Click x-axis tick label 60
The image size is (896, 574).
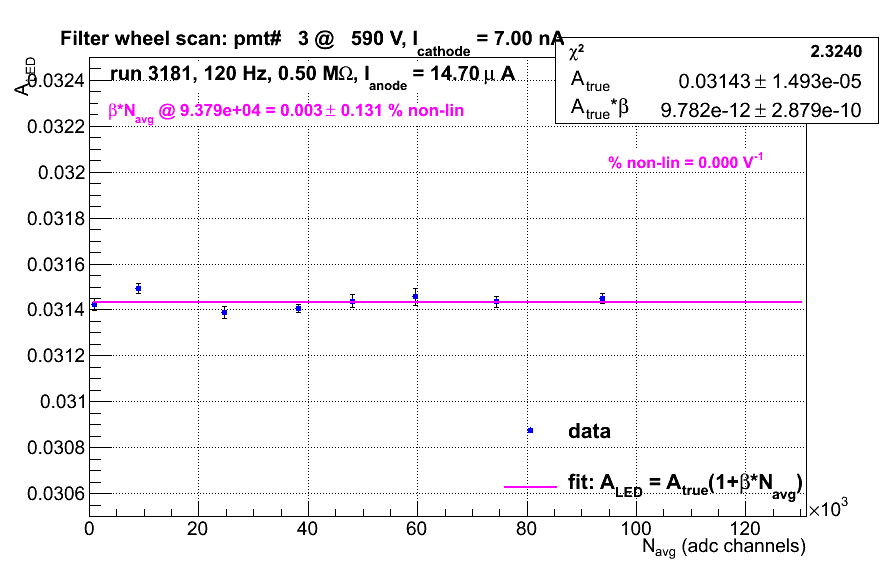pos(417,529)
